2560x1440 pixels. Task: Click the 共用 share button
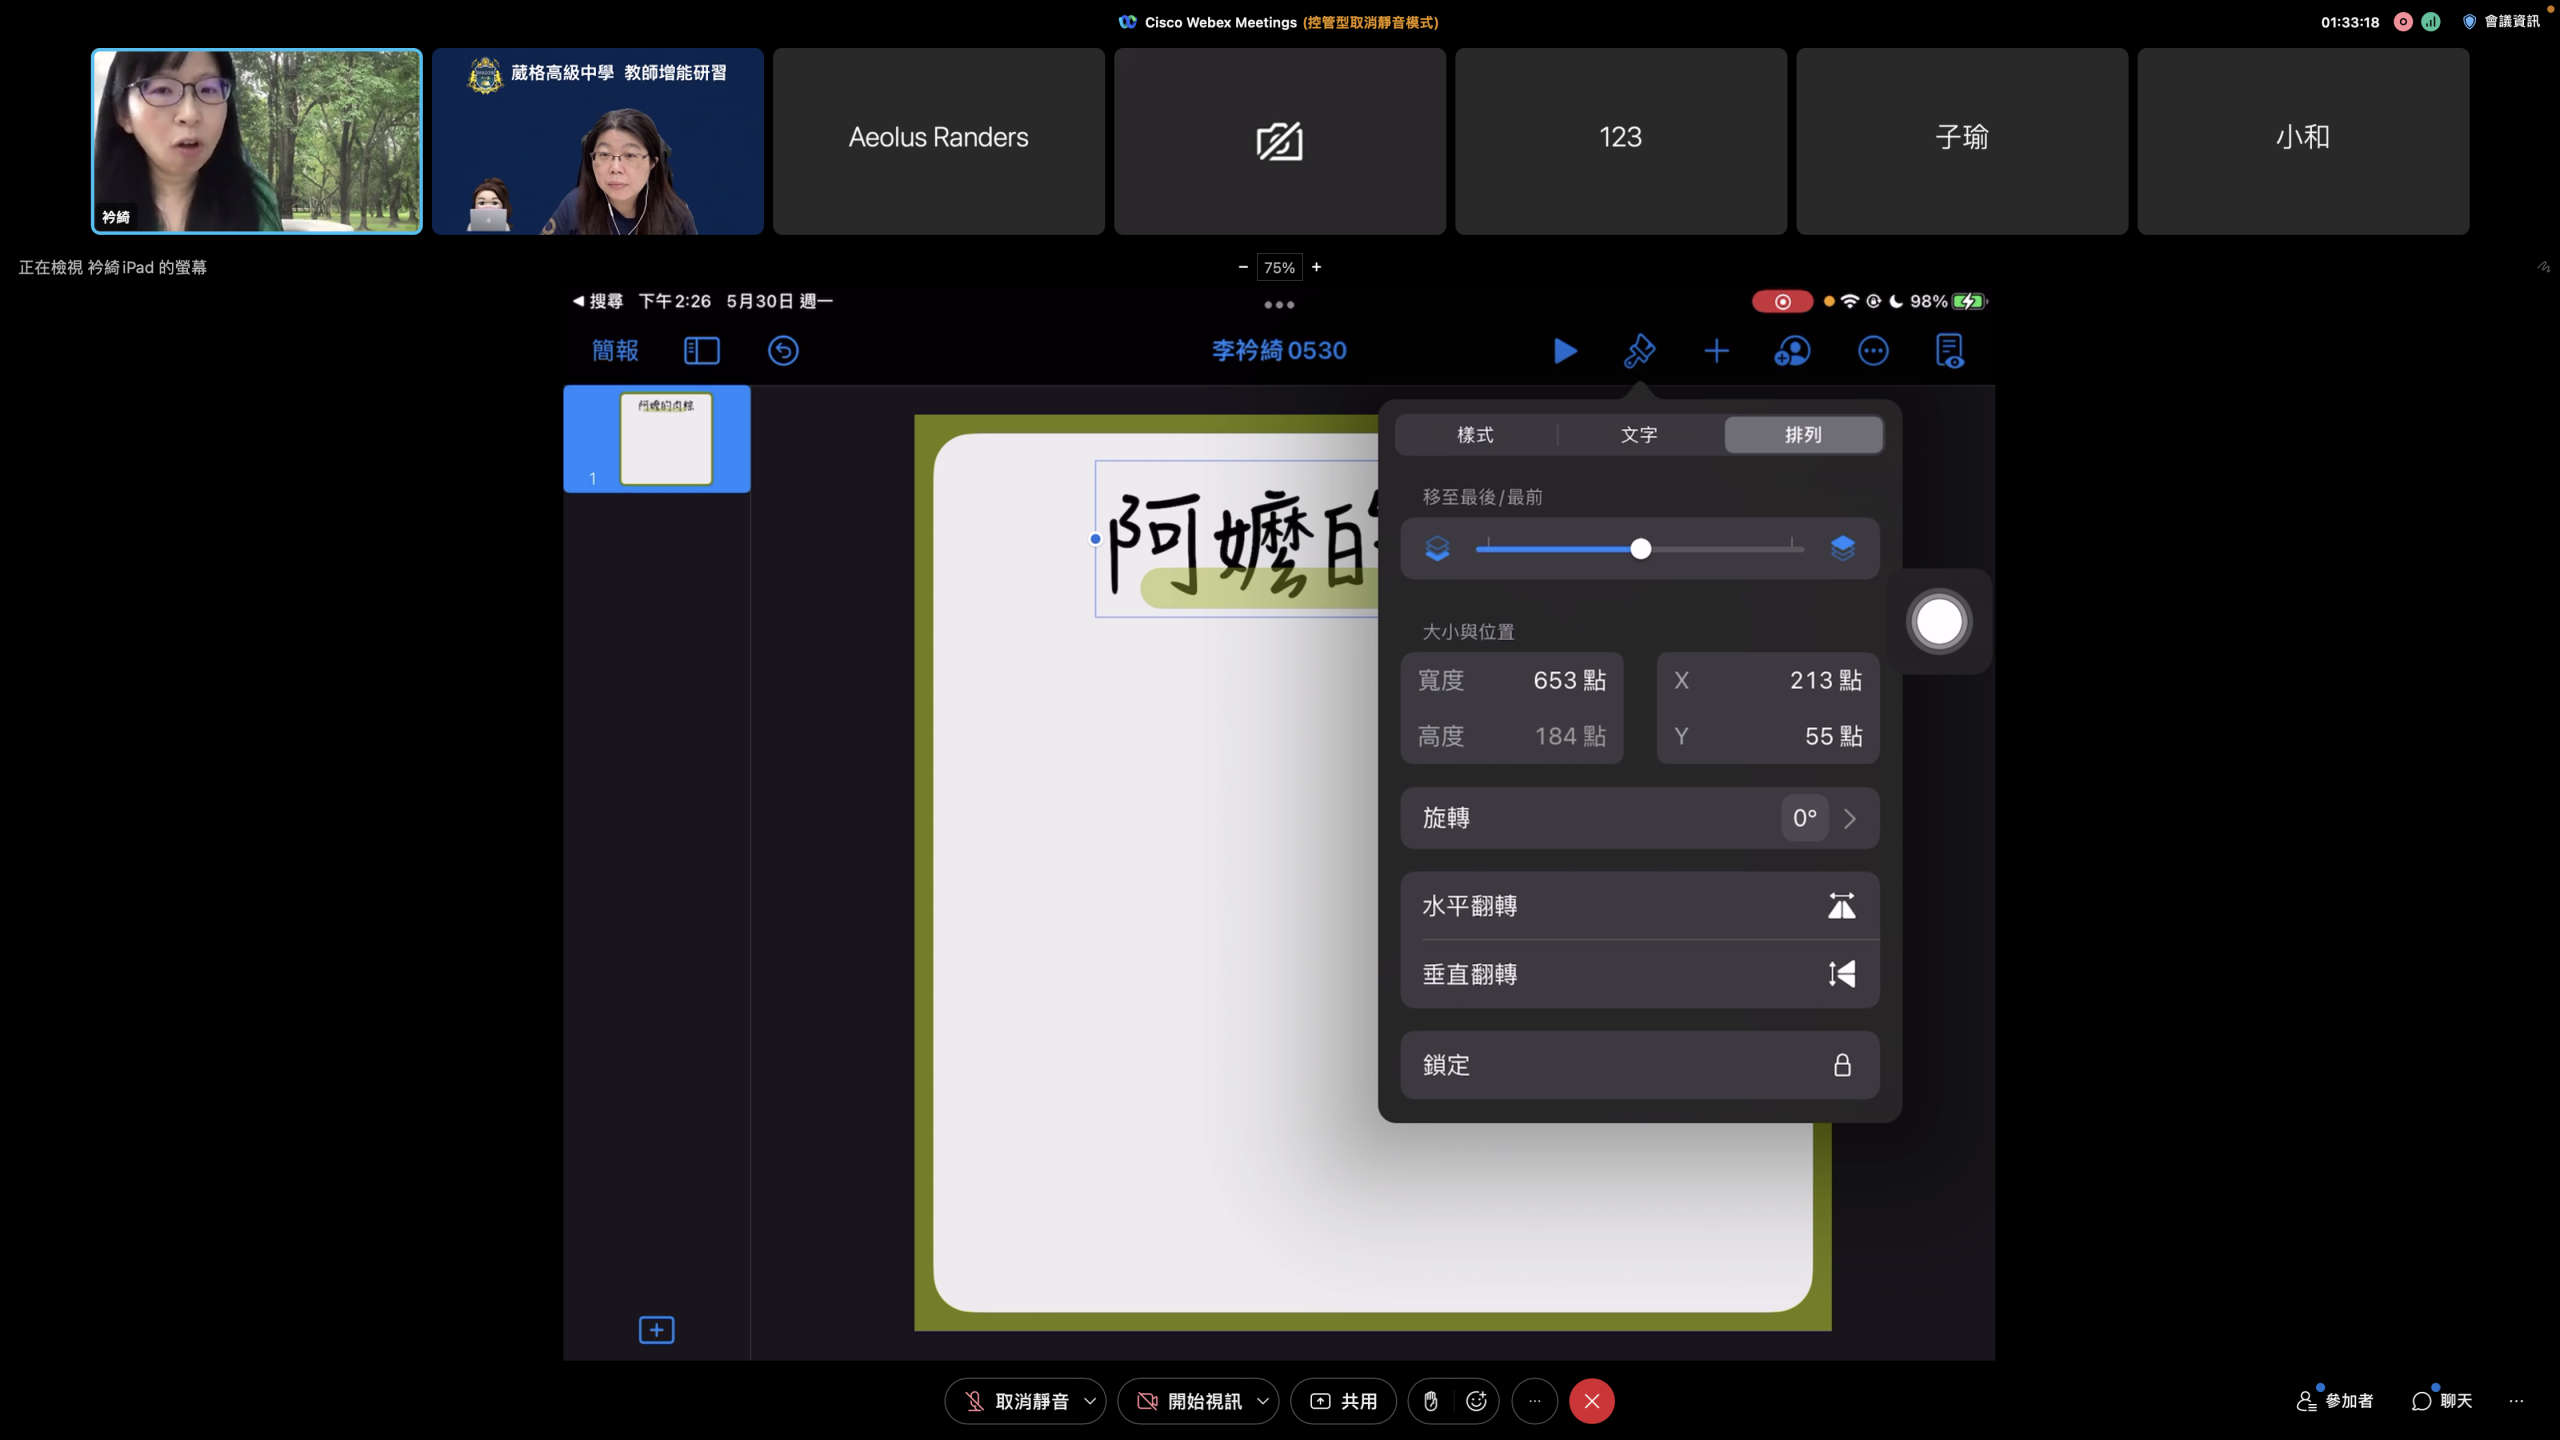pyautogui.click(x=1343, y=1401)
